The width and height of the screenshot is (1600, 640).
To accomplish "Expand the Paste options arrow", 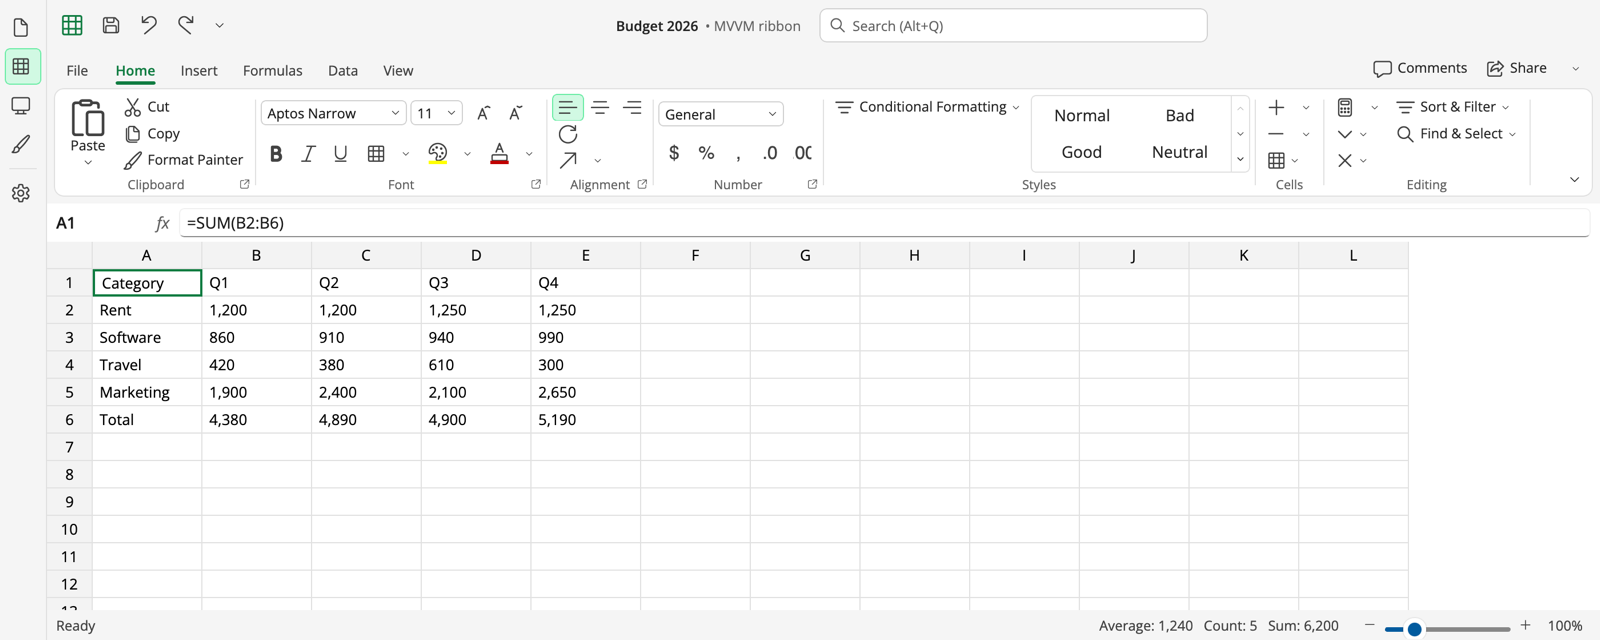I will pyautogui.click(x=88, y=162).
